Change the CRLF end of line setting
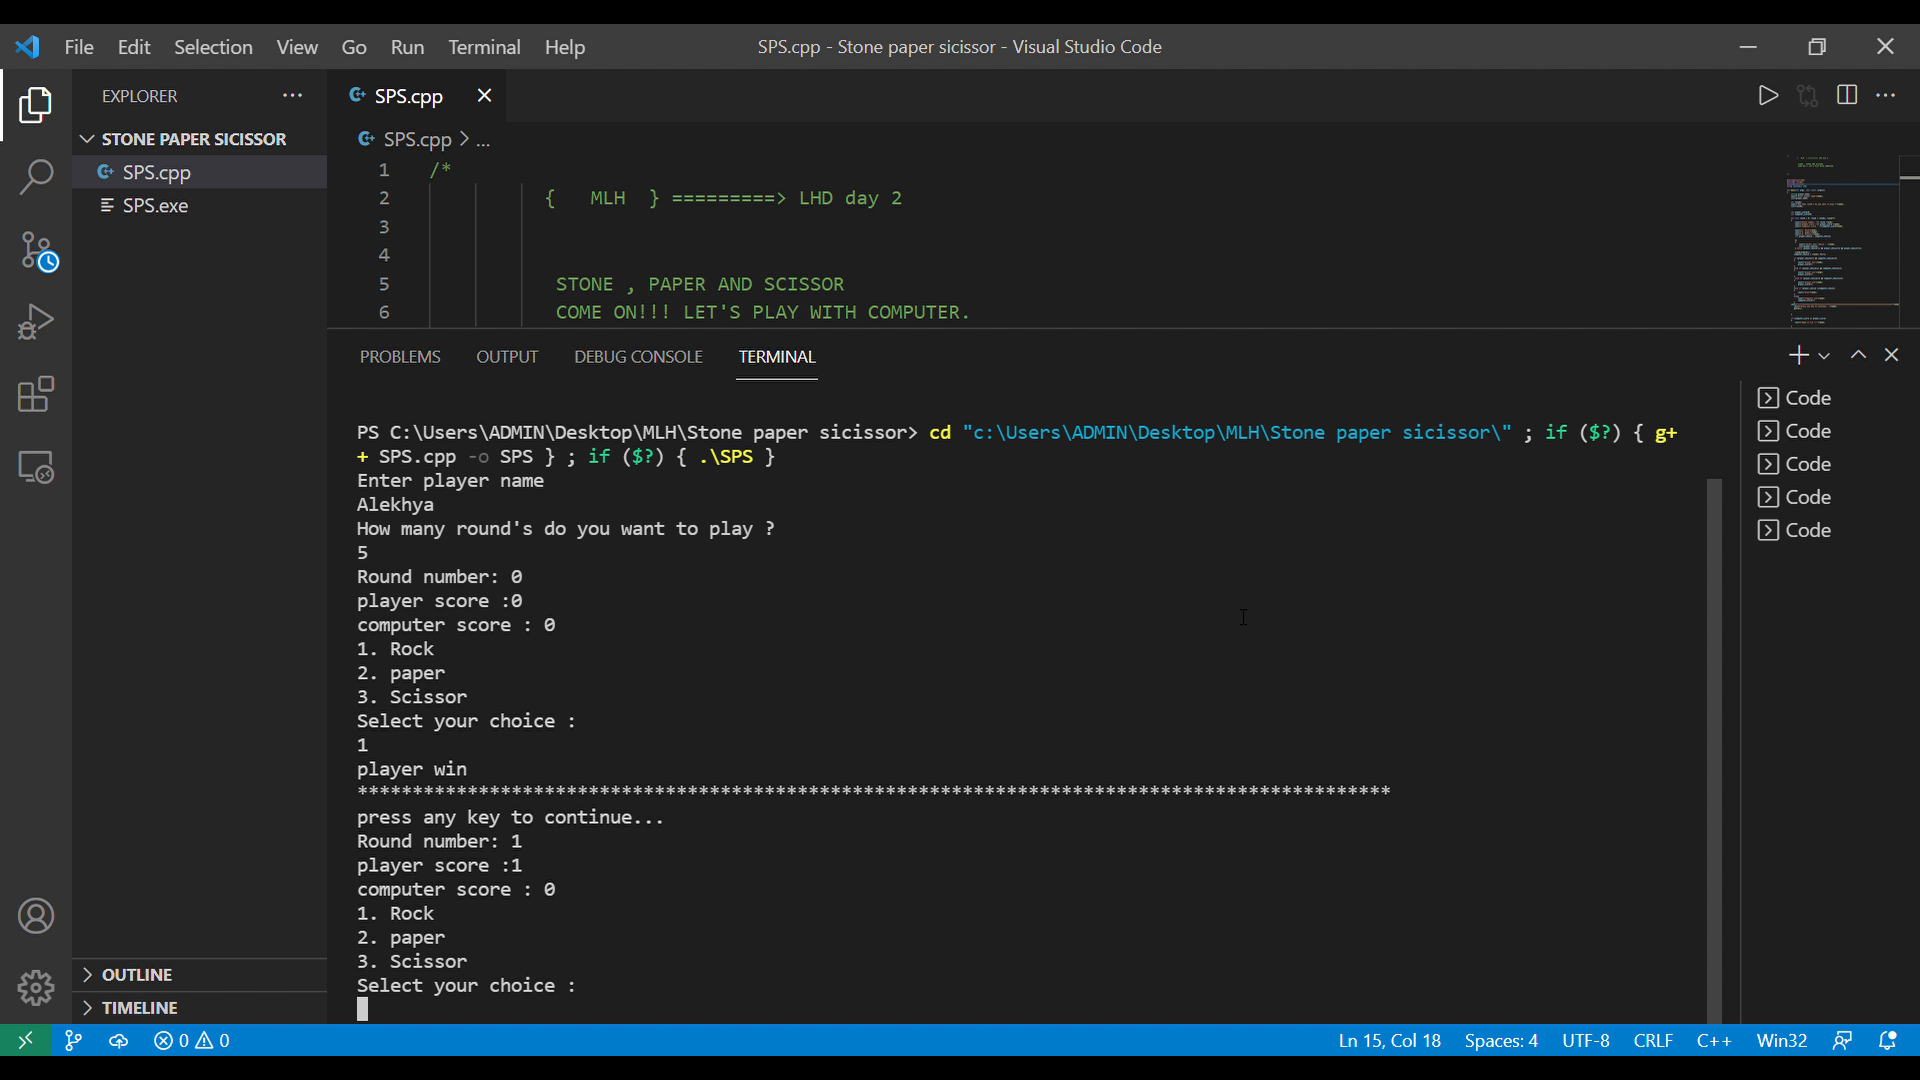Viewport: 1920px width, 1080px height. 1653,1041
